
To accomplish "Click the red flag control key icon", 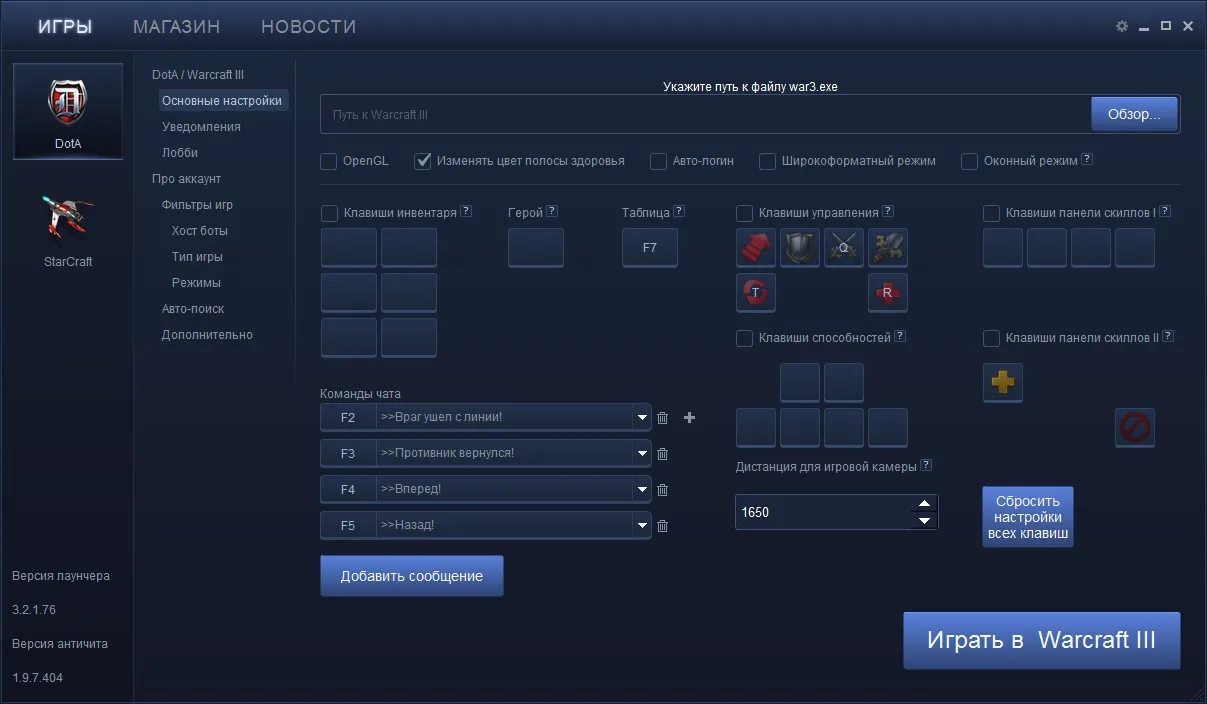I will pos(756,247).
